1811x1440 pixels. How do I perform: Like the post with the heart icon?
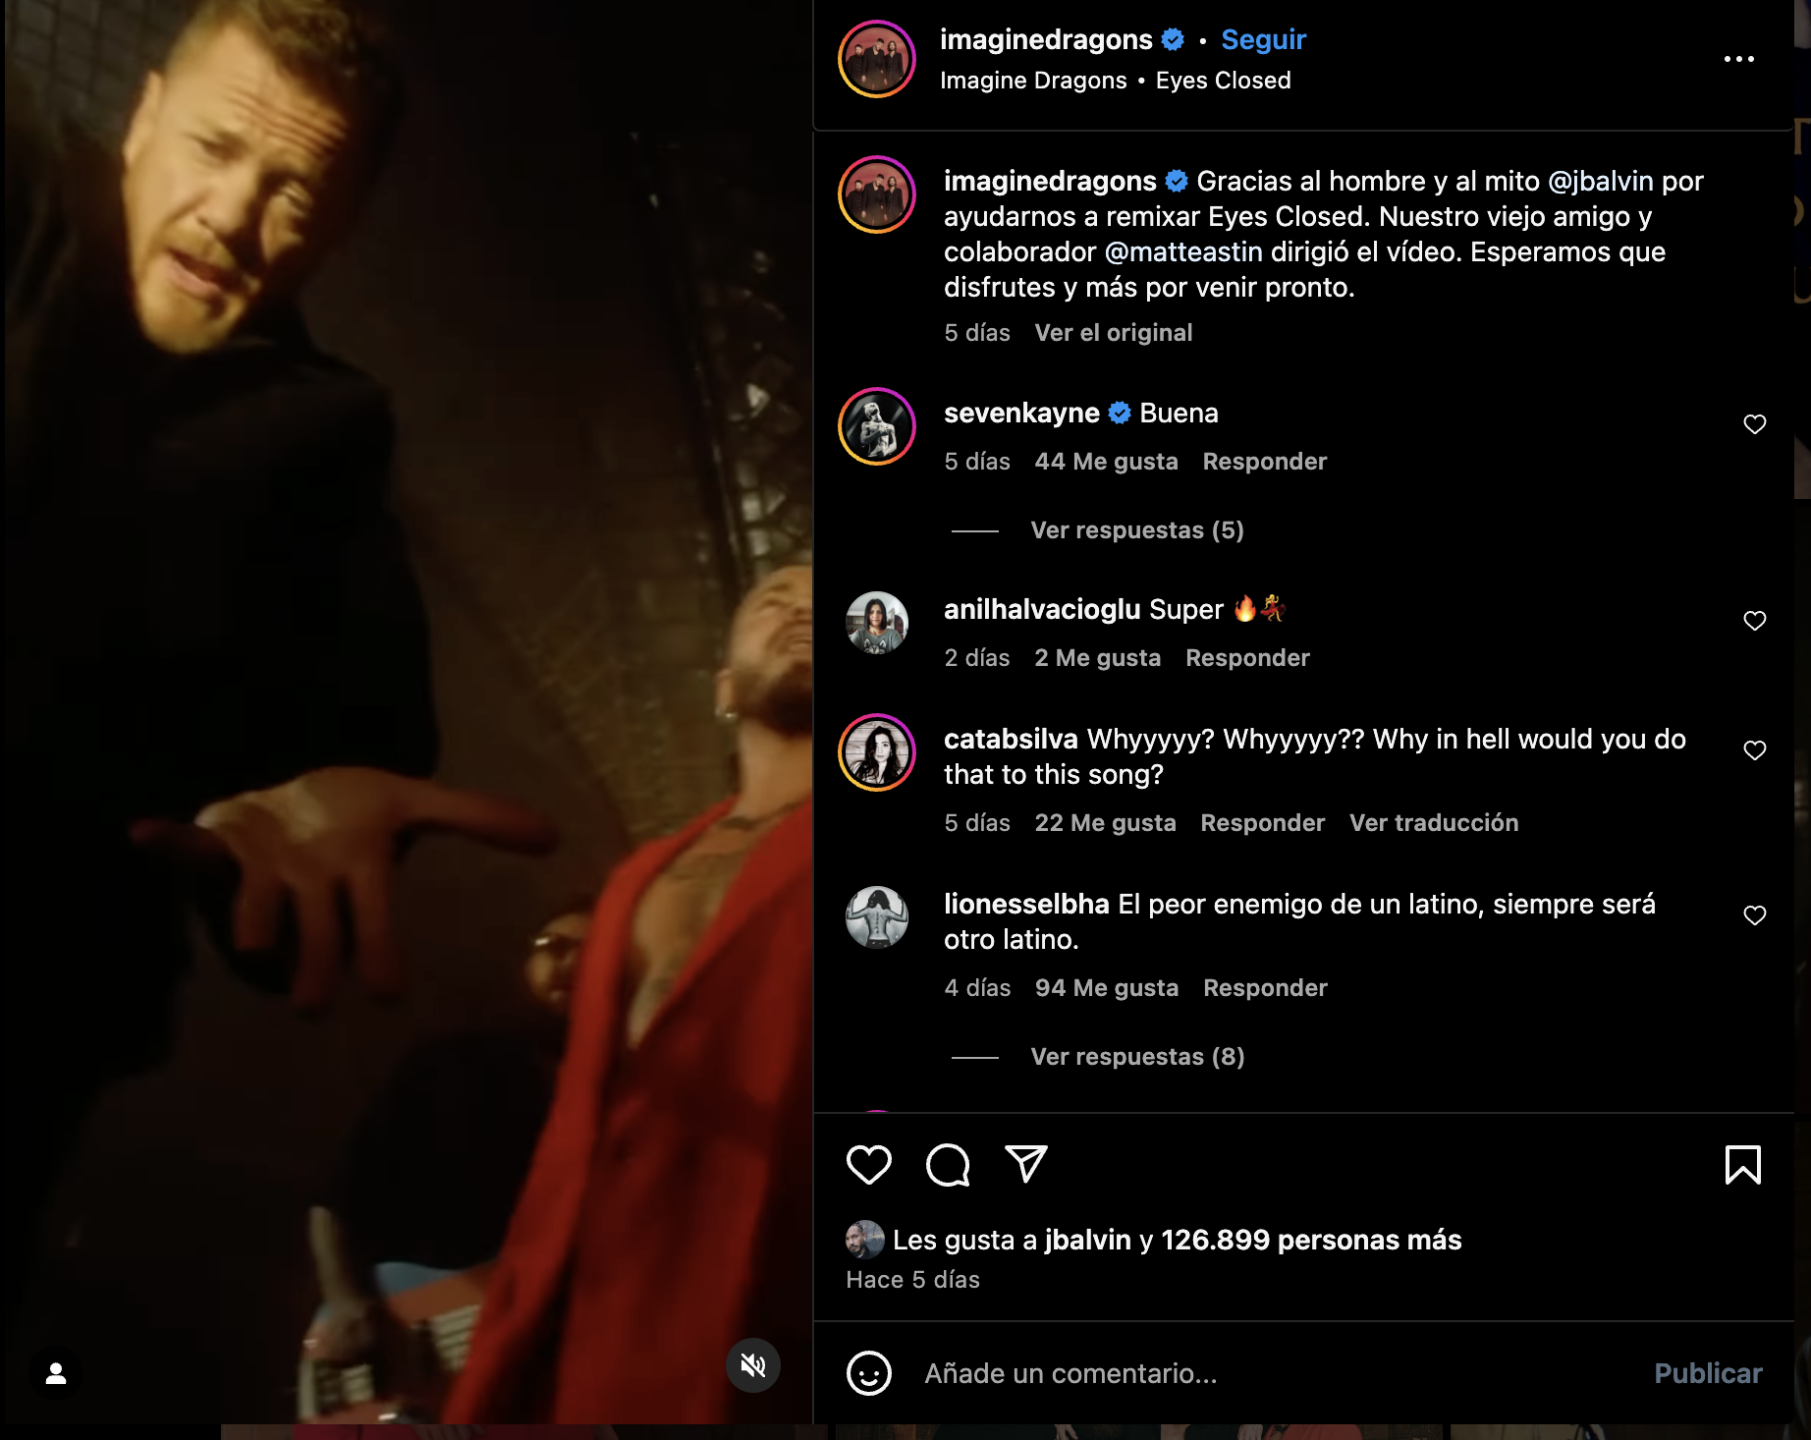(x=868, y=1165)
